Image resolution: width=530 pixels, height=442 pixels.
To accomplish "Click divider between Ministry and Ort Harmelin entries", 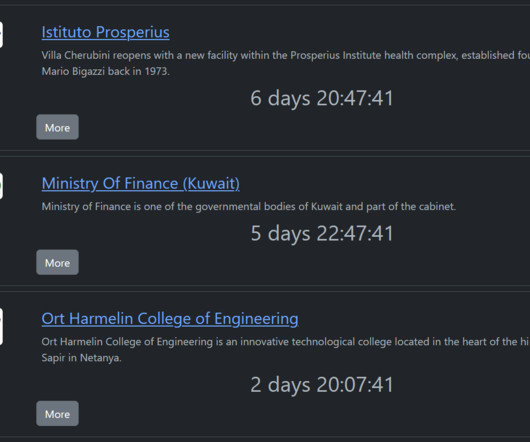I will click(x=265, y=288).
